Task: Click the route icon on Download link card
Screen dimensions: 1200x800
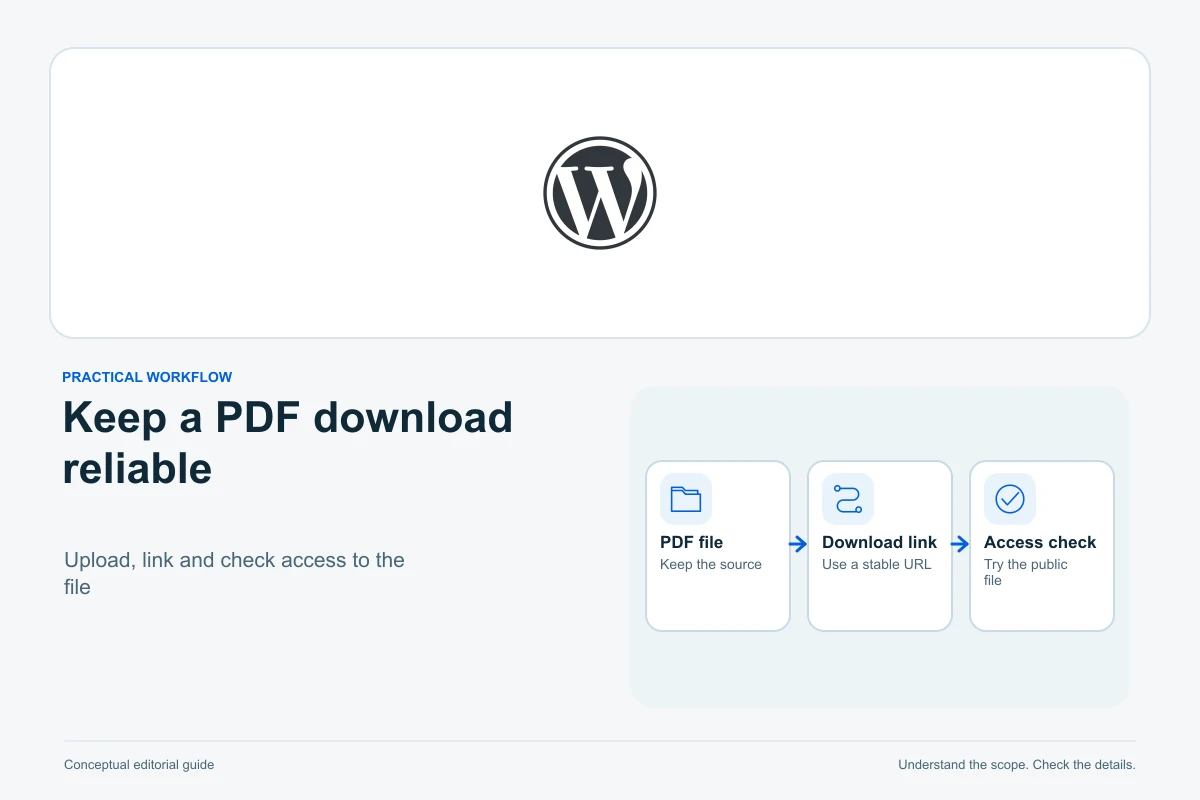Action: tap(848, 499)
